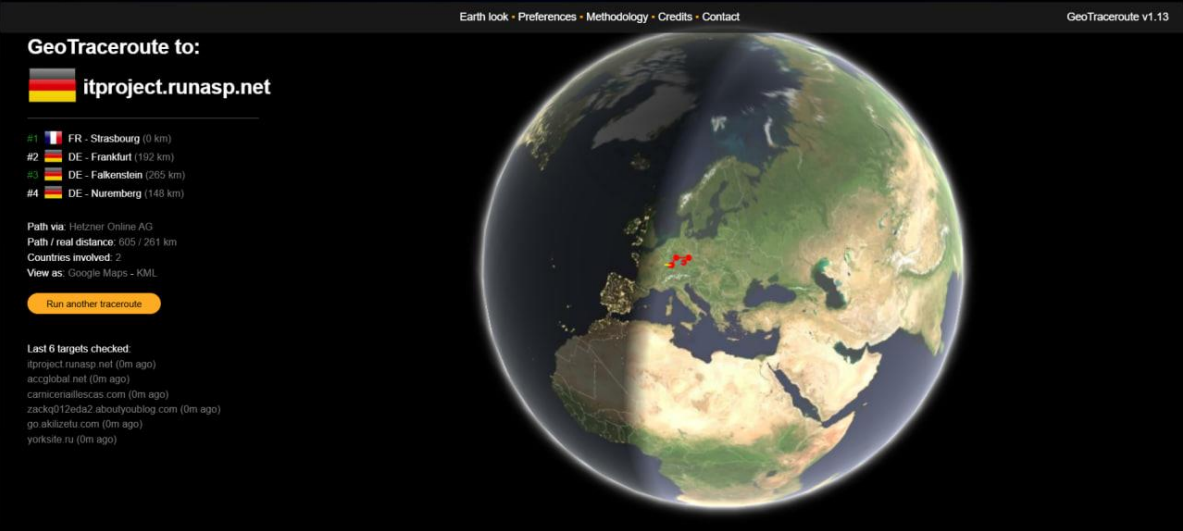Select accglobal.net from recent targets
1183x531 pixels.
tap(57, 379)
